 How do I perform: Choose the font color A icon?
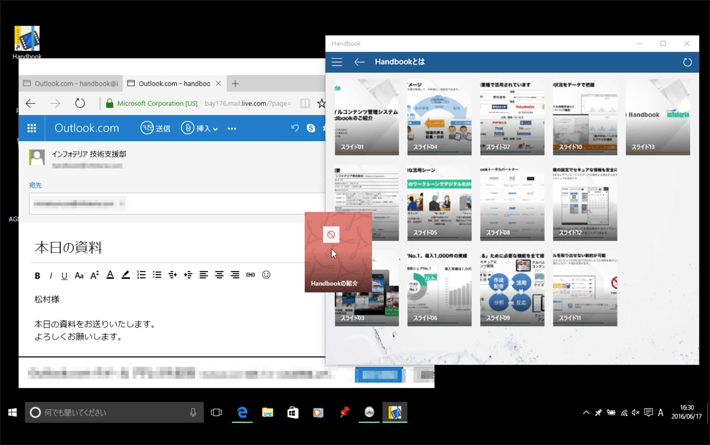pos(110,275)
